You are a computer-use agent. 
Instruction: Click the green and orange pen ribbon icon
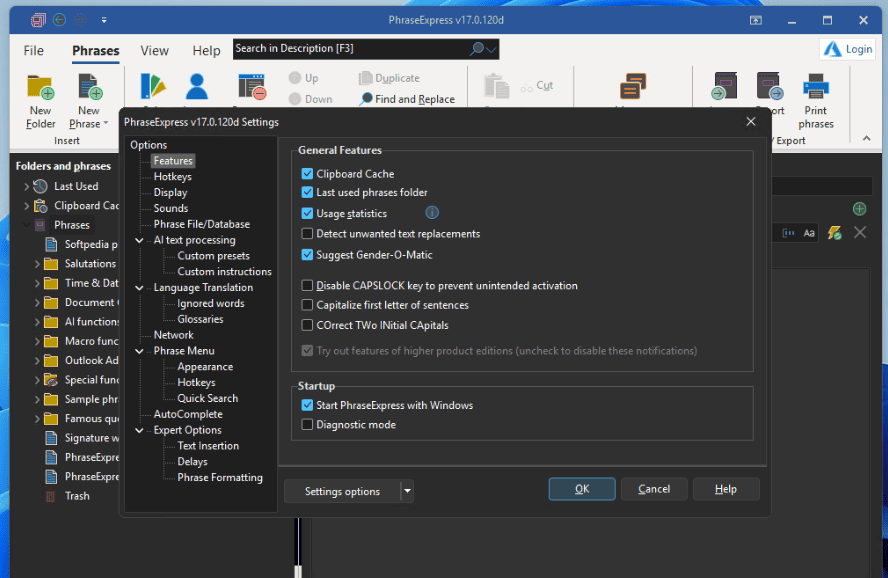click(152, 87)
